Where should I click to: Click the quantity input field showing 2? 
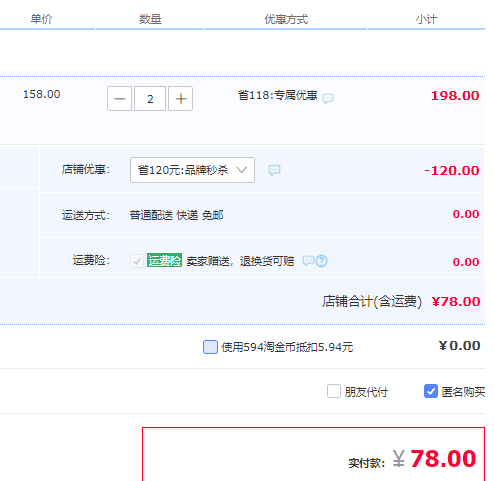pos(150,99)
